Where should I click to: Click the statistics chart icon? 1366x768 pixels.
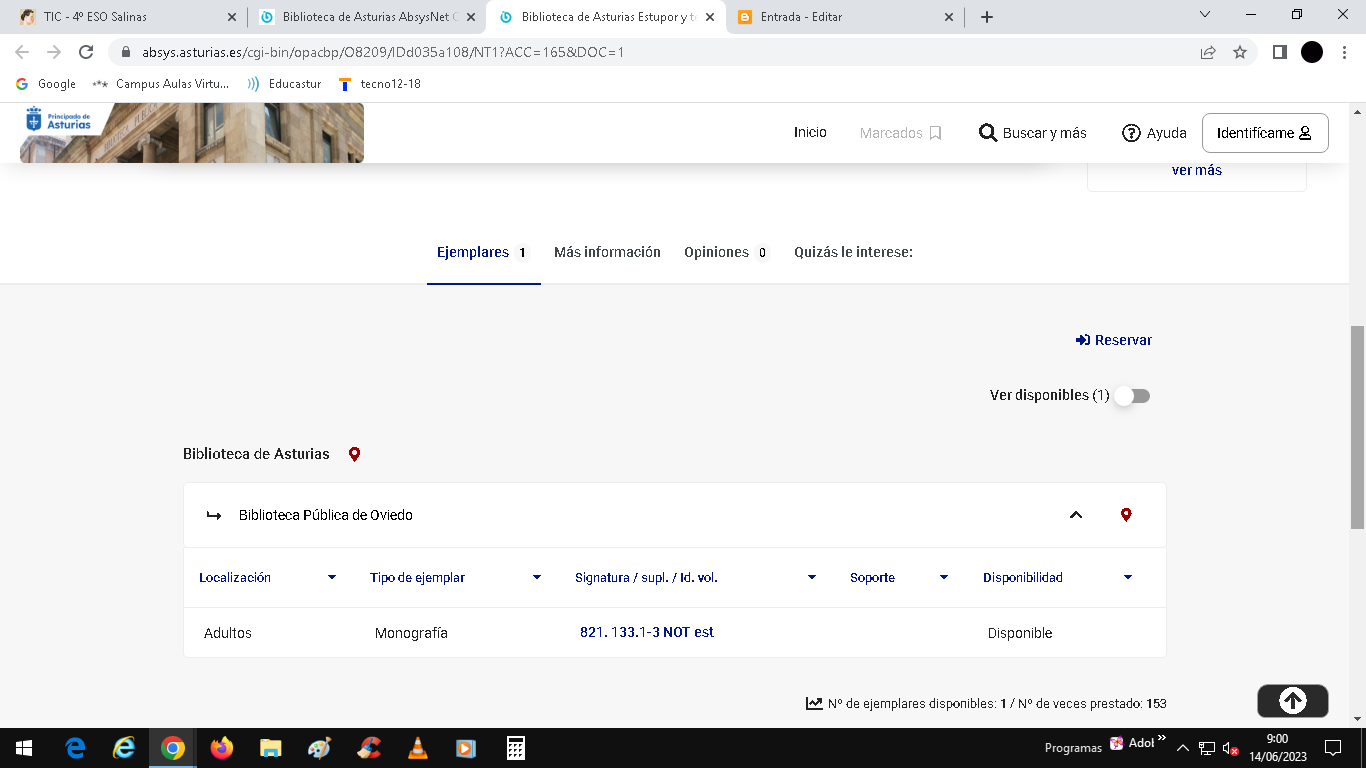814,704
